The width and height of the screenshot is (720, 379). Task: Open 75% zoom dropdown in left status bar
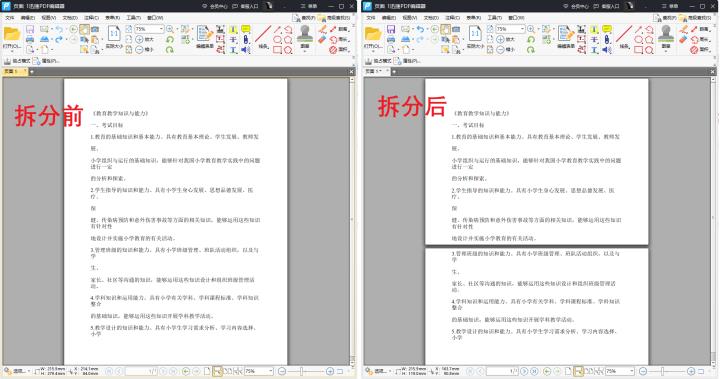click(x=270, y=371)
